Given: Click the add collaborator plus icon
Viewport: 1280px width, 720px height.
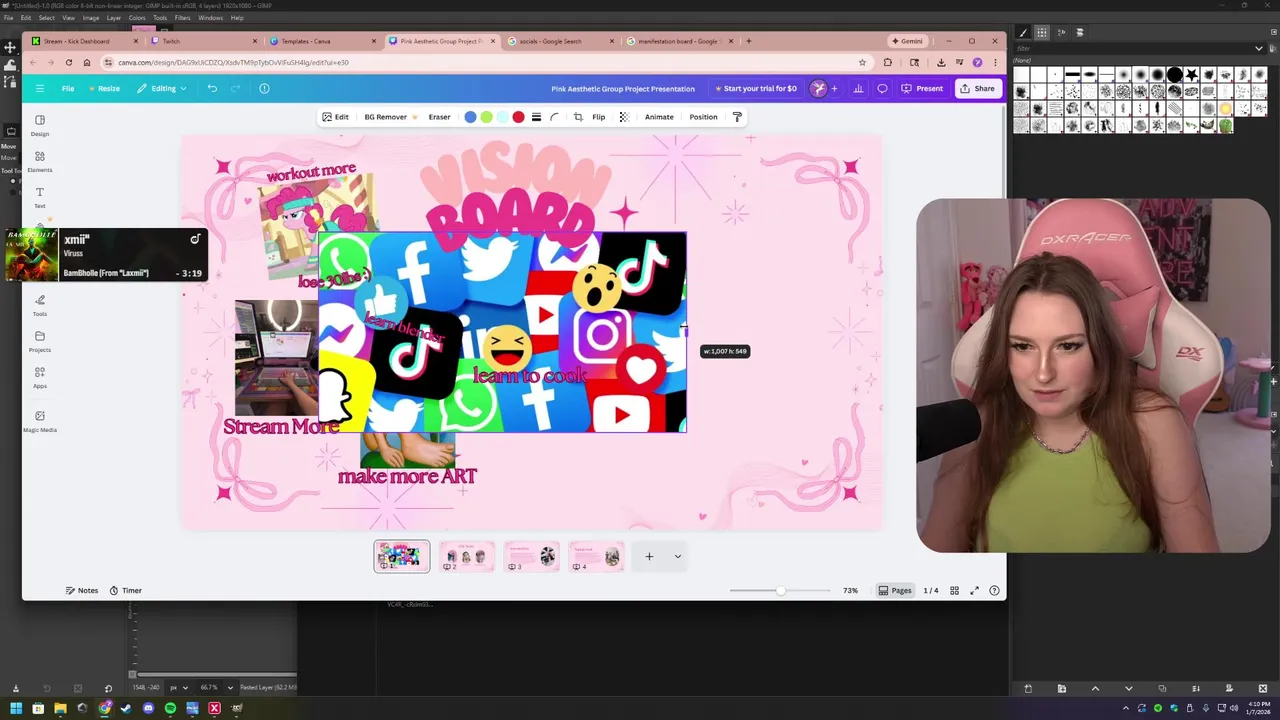Looking at the screenshot, I should point(834,88).
